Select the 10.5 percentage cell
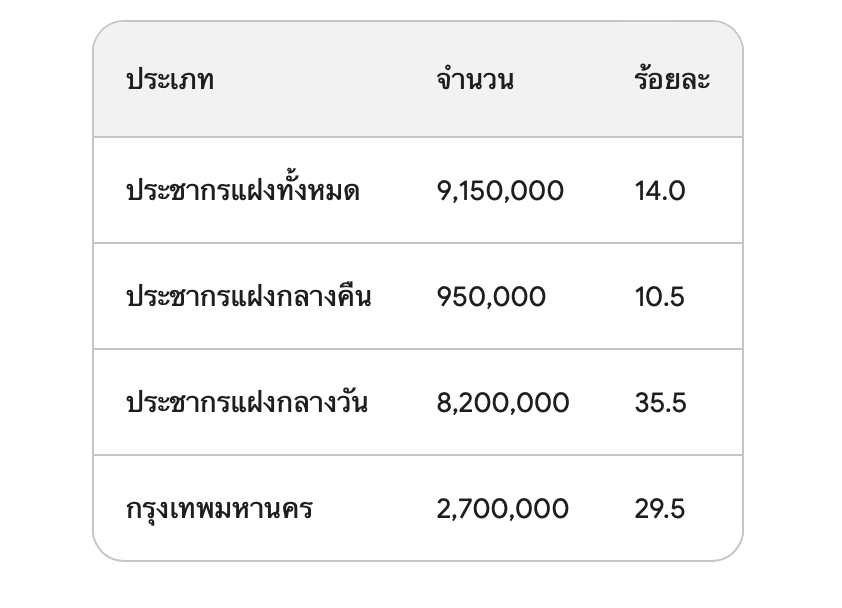 coord(660,297)
